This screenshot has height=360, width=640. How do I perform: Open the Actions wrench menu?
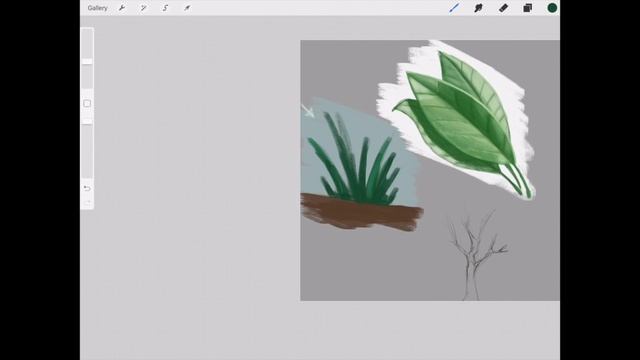point(122,8)
